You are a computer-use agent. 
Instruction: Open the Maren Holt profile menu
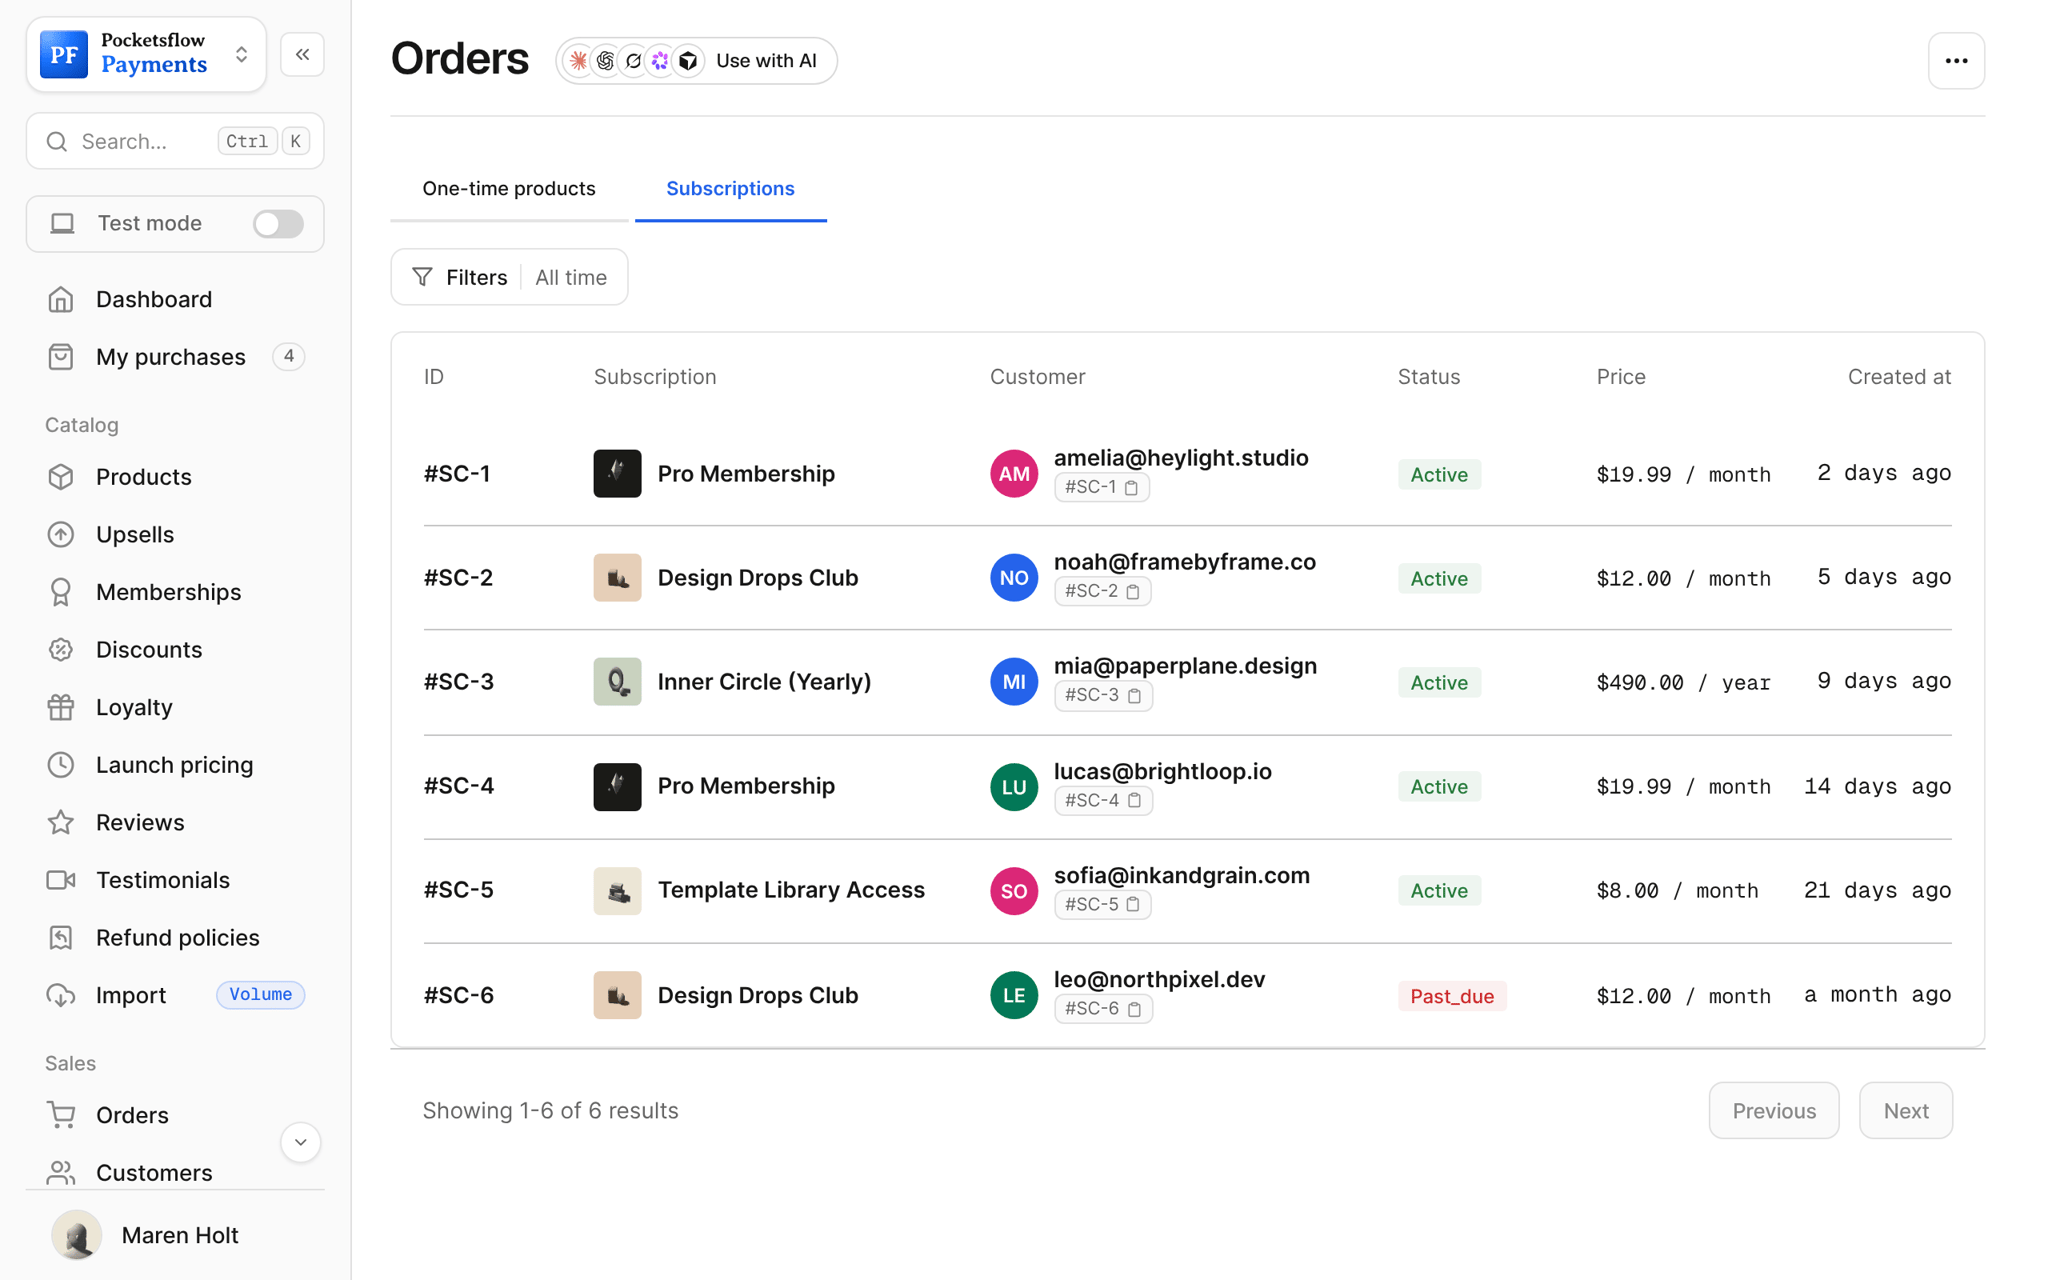(x=146, y=1235)
